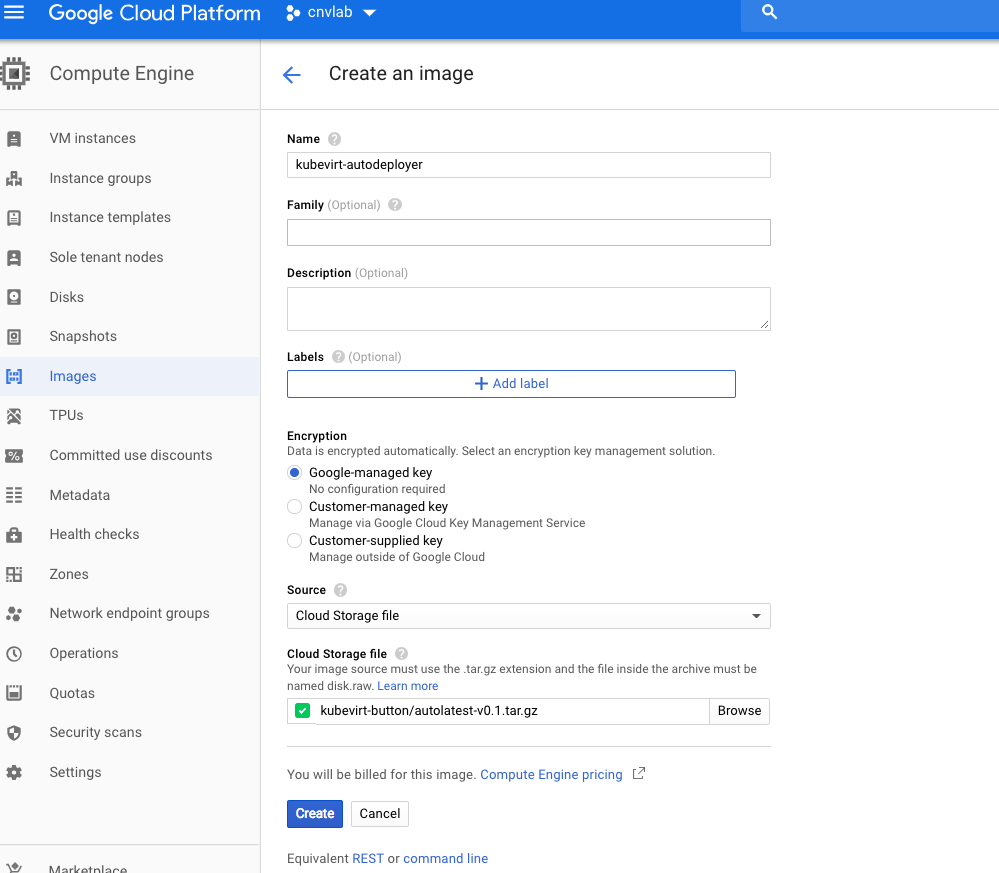The height and width of the screenshot is (873, 999).
Task: Click into the Description text area
Action: (x=528, y=309)
